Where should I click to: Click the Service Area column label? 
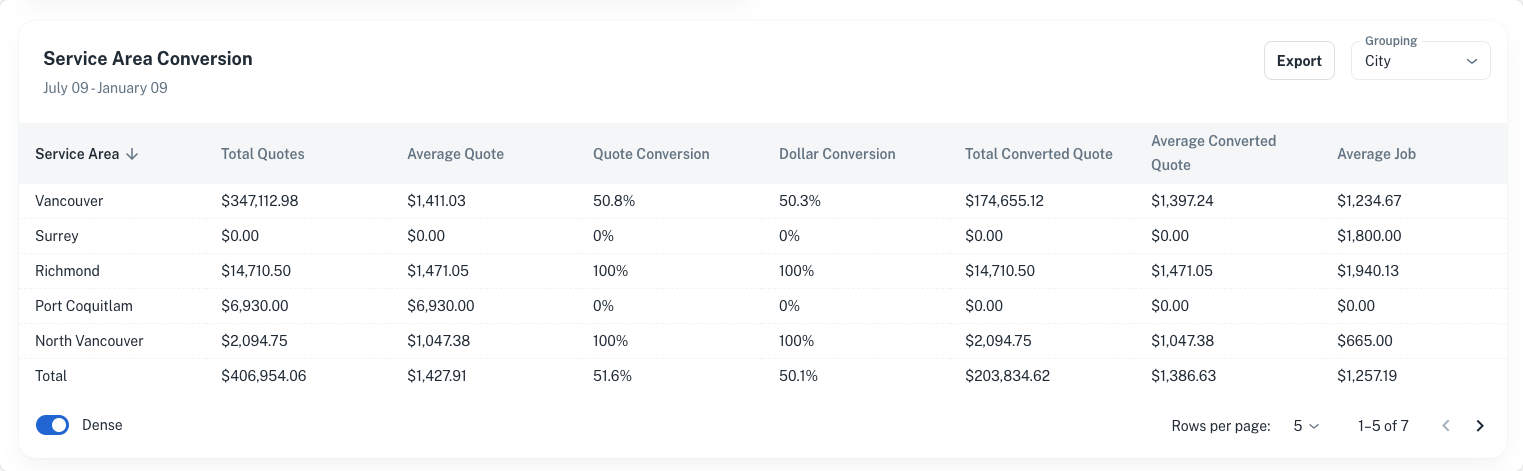77,154
